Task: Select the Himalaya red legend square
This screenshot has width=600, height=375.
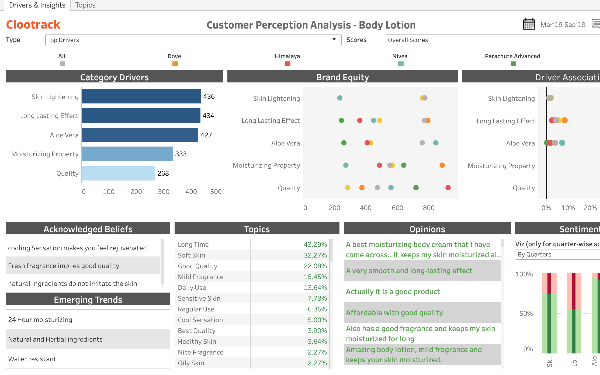Action: point(287,64)
